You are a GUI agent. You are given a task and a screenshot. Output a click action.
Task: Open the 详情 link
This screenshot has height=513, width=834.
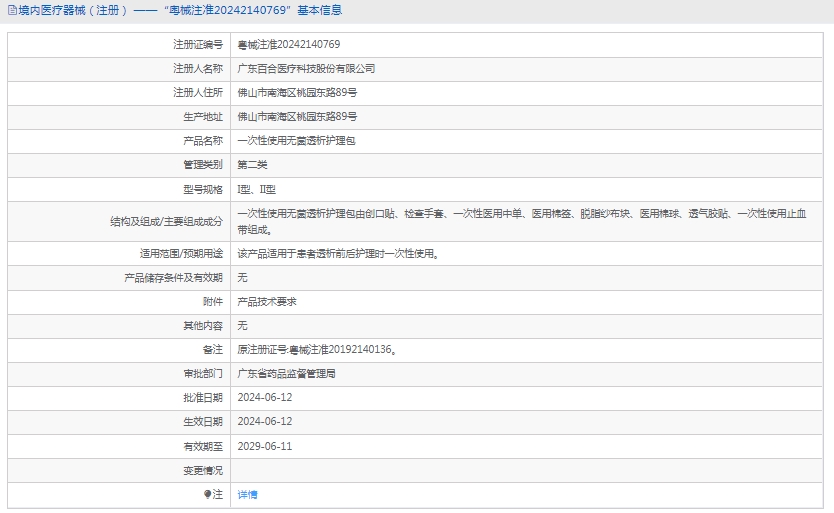tap(247, 495)
